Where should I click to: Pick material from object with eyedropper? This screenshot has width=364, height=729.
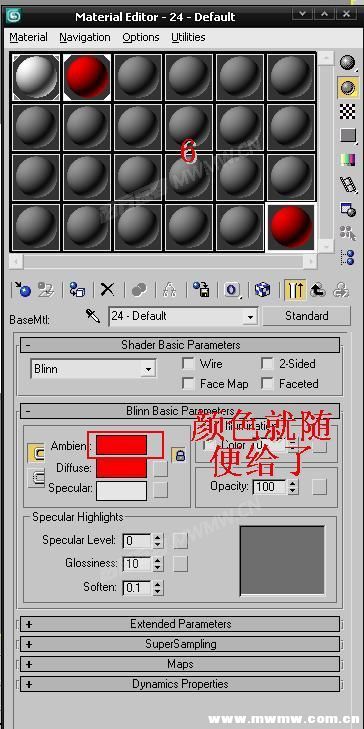click(x=93, y=316)
